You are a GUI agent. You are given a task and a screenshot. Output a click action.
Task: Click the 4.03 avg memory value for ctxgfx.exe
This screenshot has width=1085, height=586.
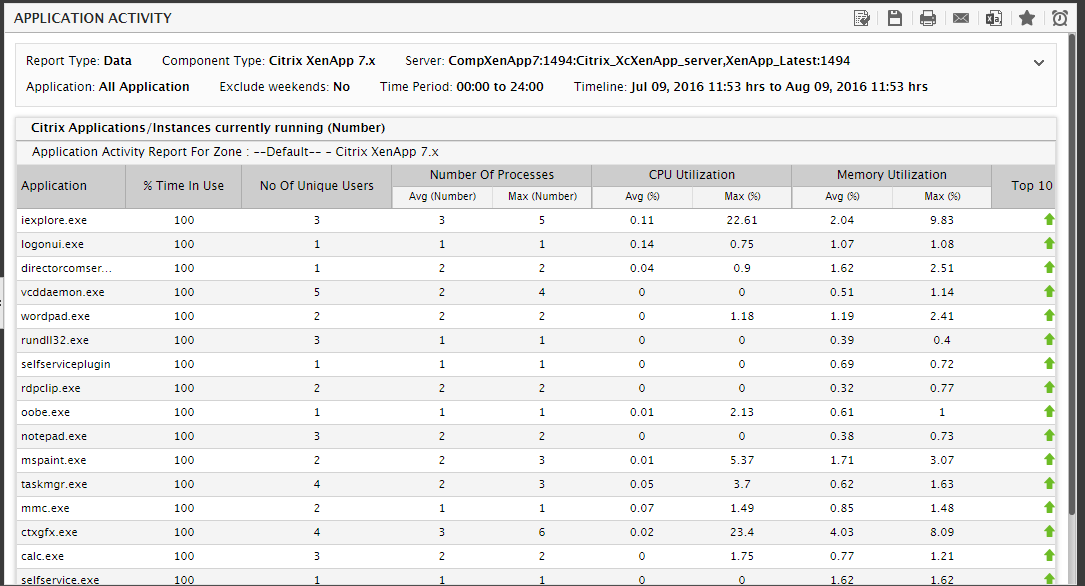tap(842, 532)
